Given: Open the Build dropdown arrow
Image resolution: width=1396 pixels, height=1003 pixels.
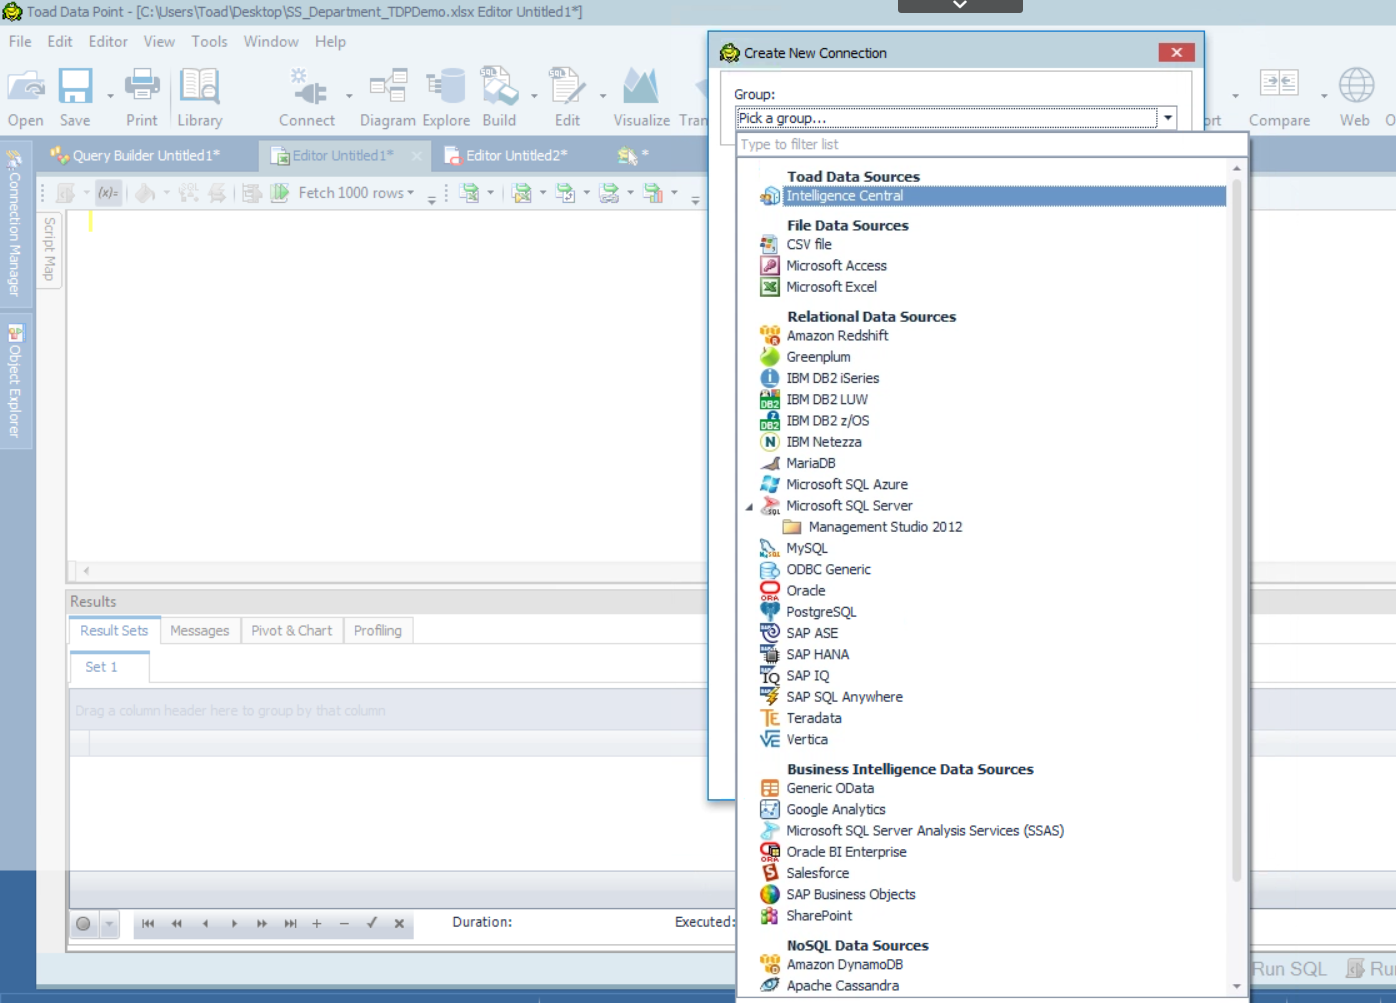Looking at the screenshot, I should [534, 97].
